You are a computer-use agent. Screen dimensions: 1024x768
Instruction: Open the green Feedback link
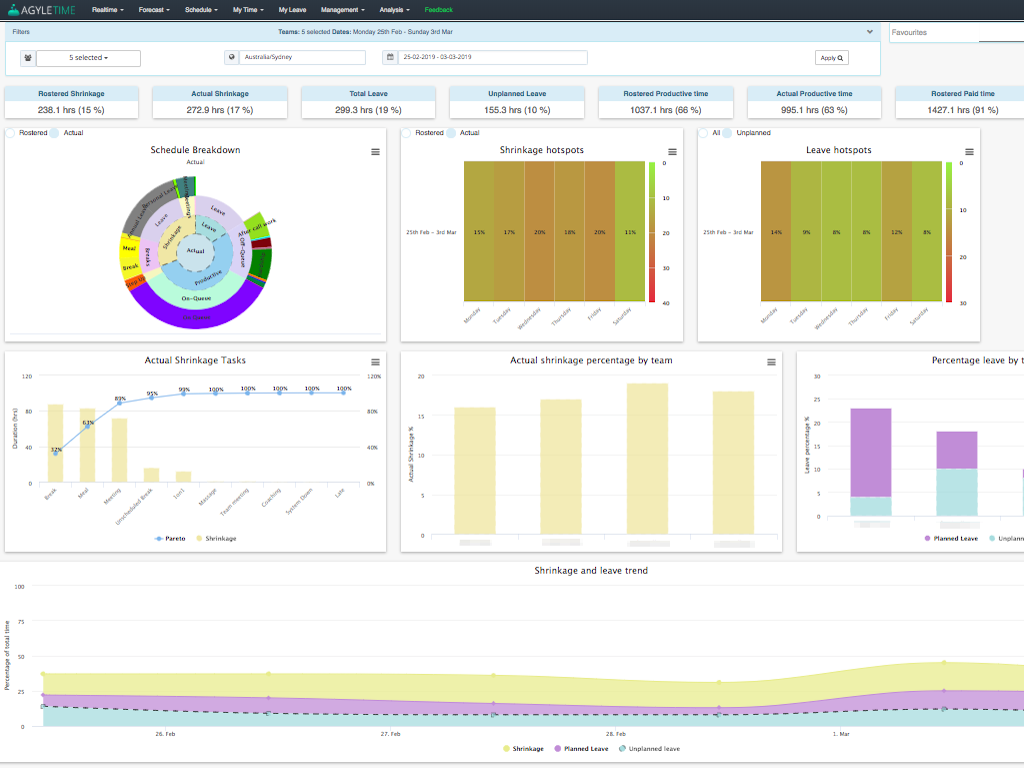point(438,9)
